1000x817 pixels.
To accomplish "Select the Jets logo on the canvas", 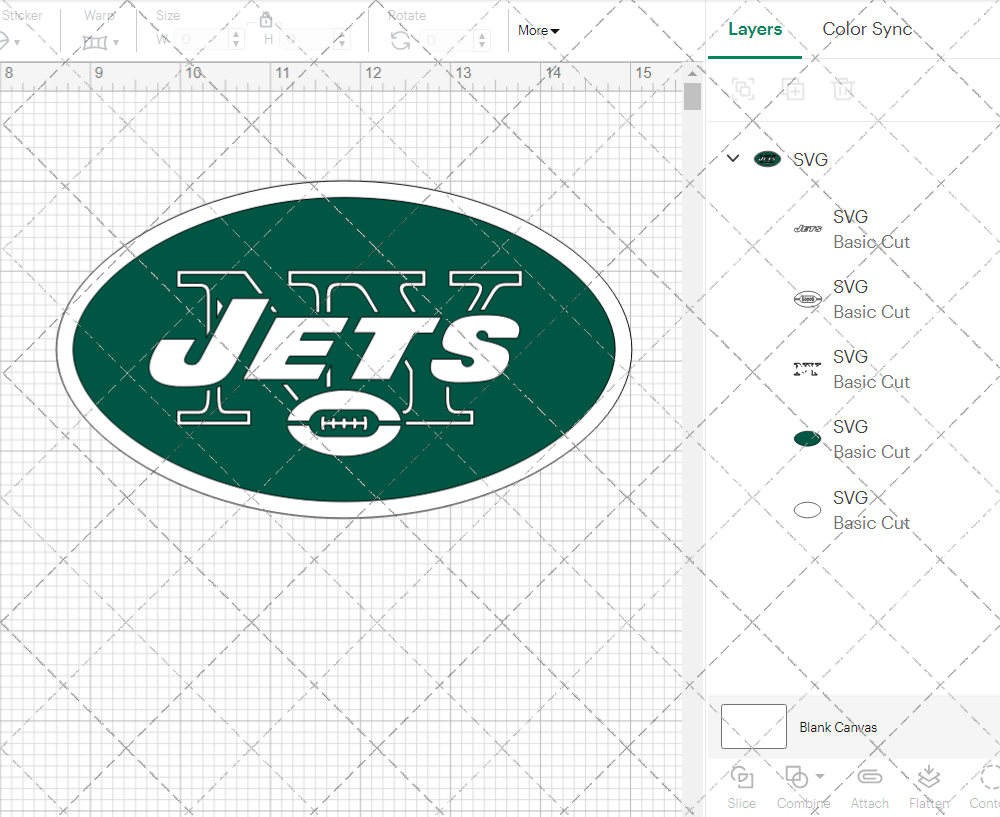I will coord(344,350).
